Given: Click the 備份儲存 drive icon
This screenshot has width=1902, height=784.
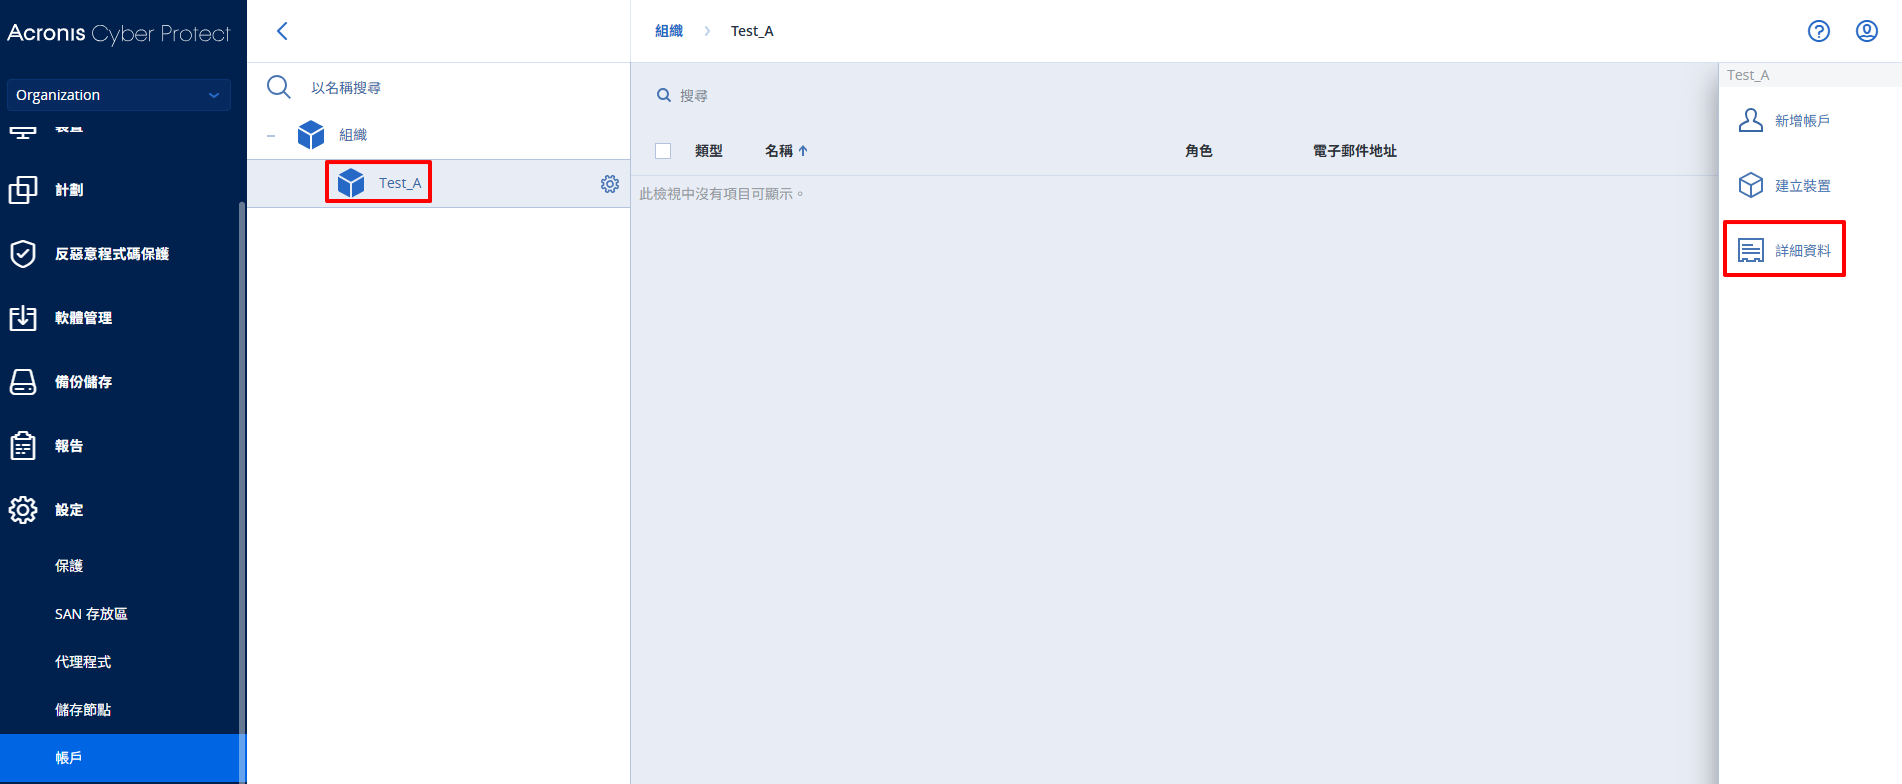Looking at the screenshot, I should pos(23,382).
